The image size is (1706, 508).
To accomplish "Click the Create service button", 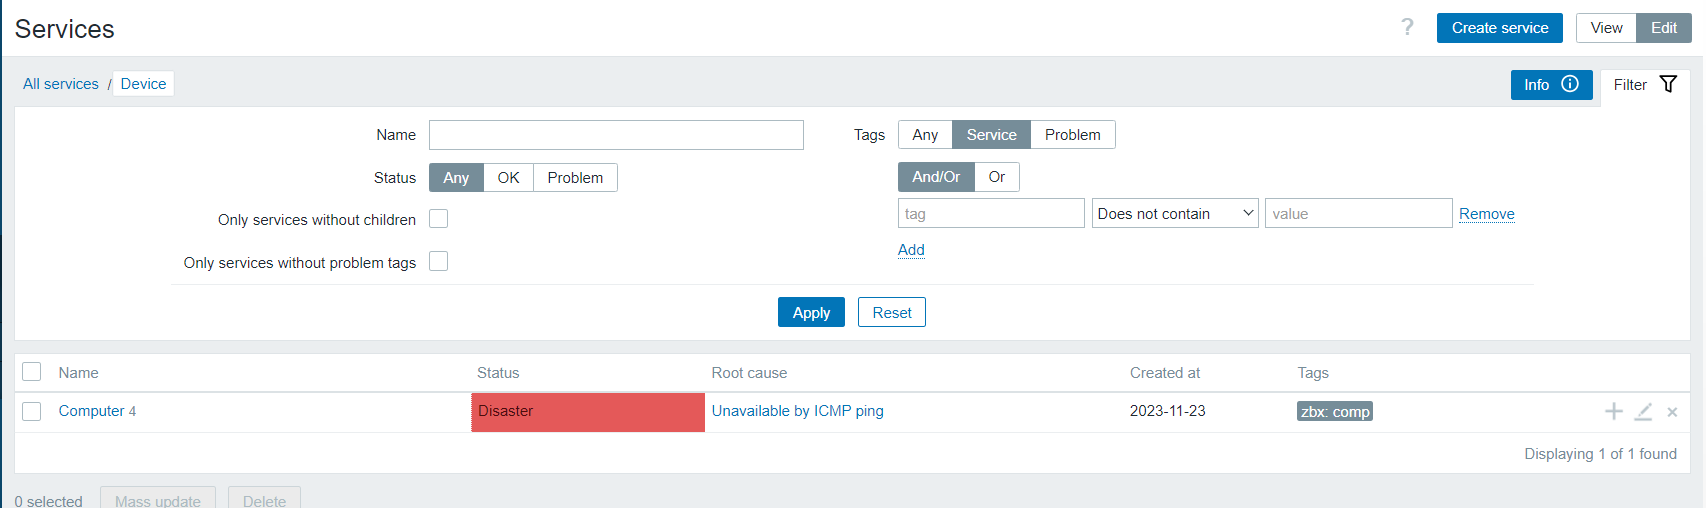I will pyautogui.click(x=1499, y=28).
